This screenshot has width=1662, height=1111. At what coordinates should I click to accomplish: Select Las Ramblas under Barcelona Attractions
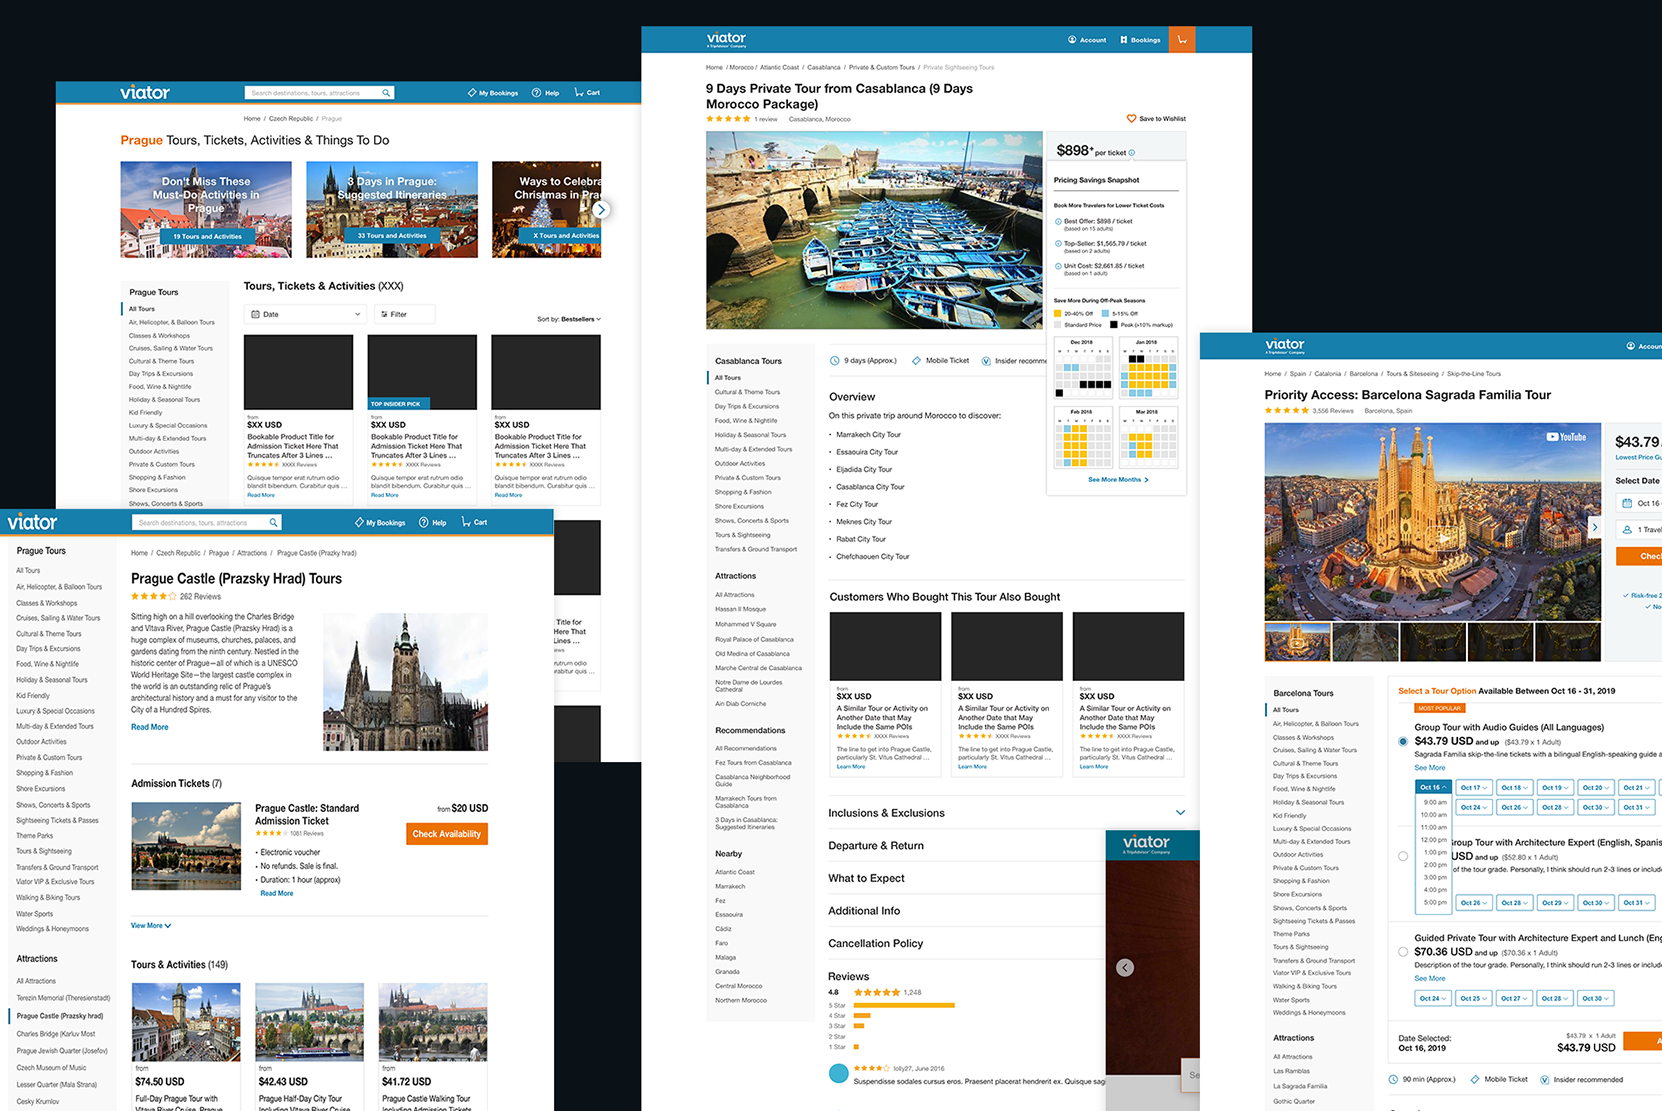[x=1291, y=1071]
